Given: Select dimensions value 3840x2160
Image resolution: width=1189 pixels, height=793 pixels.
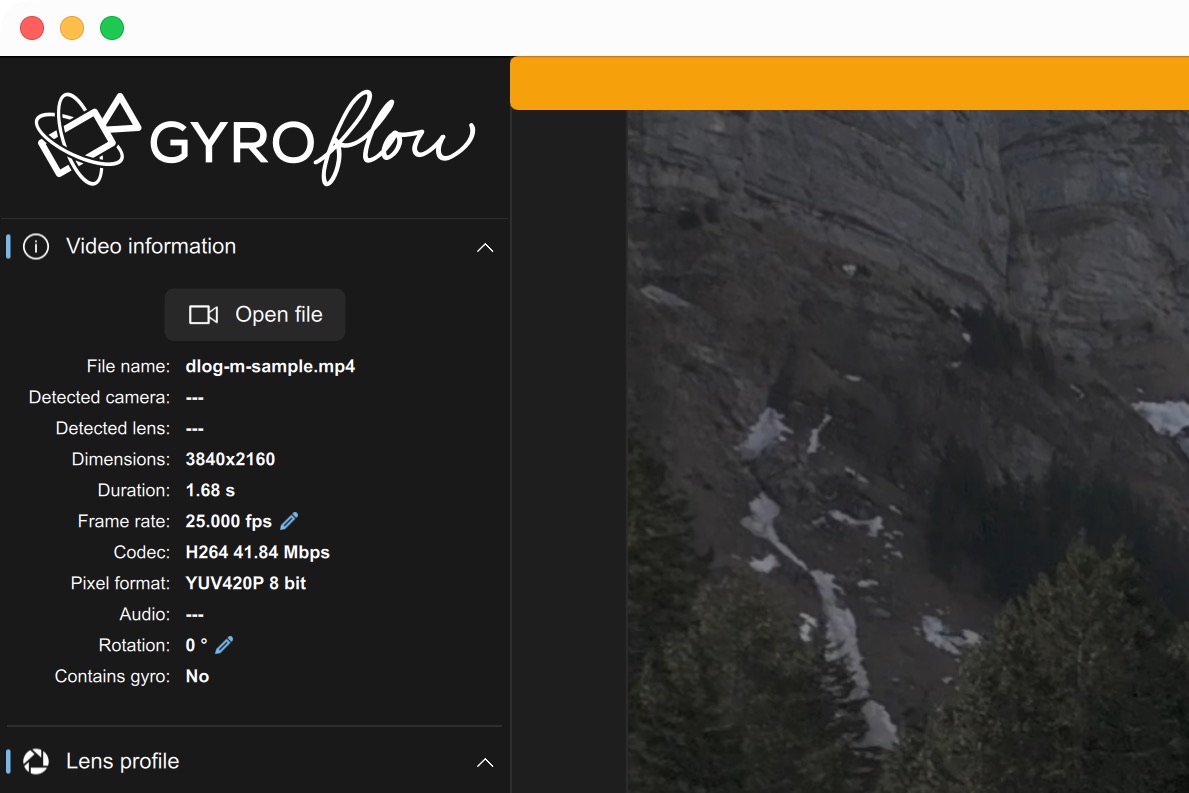Looking at the screenshot, I should click(231, 459).
